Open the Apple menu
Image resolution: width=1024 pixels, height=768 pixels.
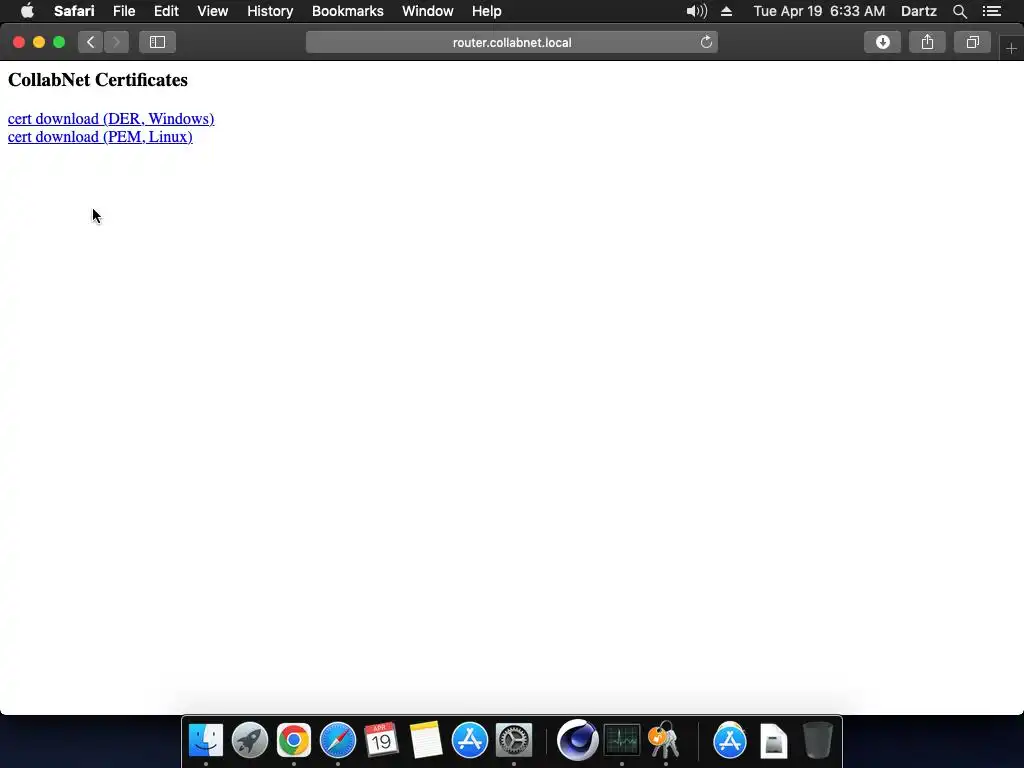(27, 11)
